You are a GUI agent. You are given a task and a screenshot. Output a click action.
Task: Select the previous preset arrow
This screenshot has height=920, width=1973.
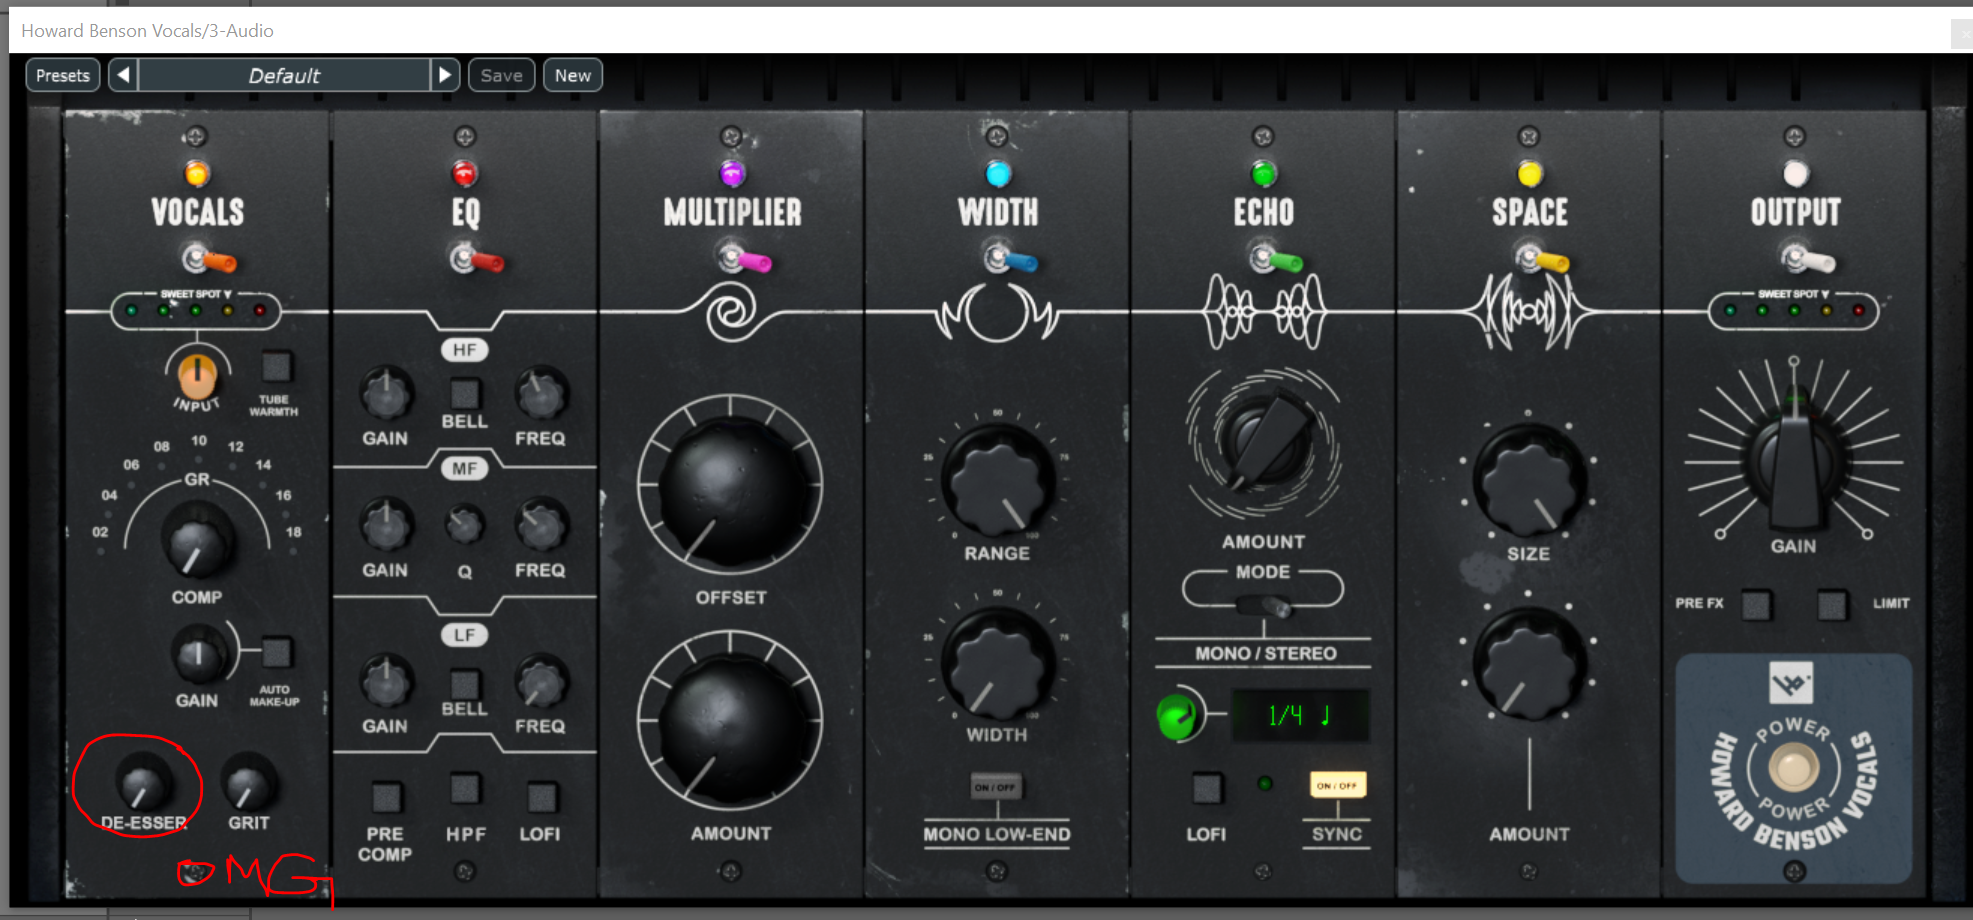[123, 75]
